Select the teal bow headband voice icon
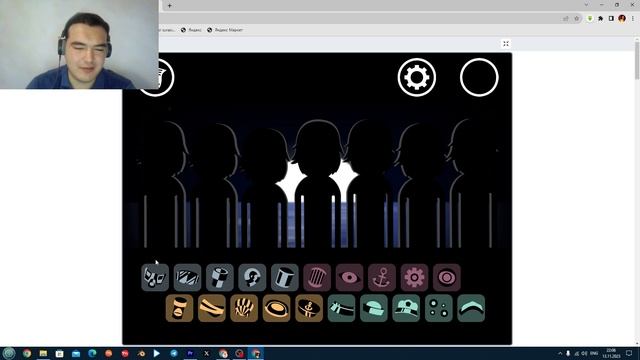The height and width of the screenshot is (360, 640). click(x=341, y=308)
